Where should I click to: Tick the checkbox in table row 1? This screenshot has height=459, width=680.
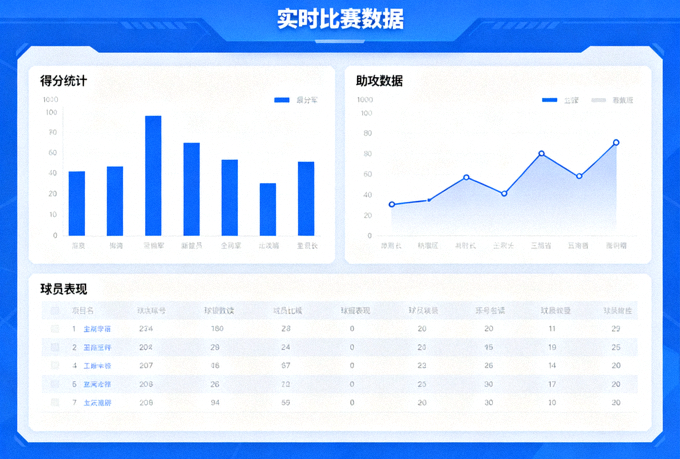pyautogui.click(x=55, y=329)
